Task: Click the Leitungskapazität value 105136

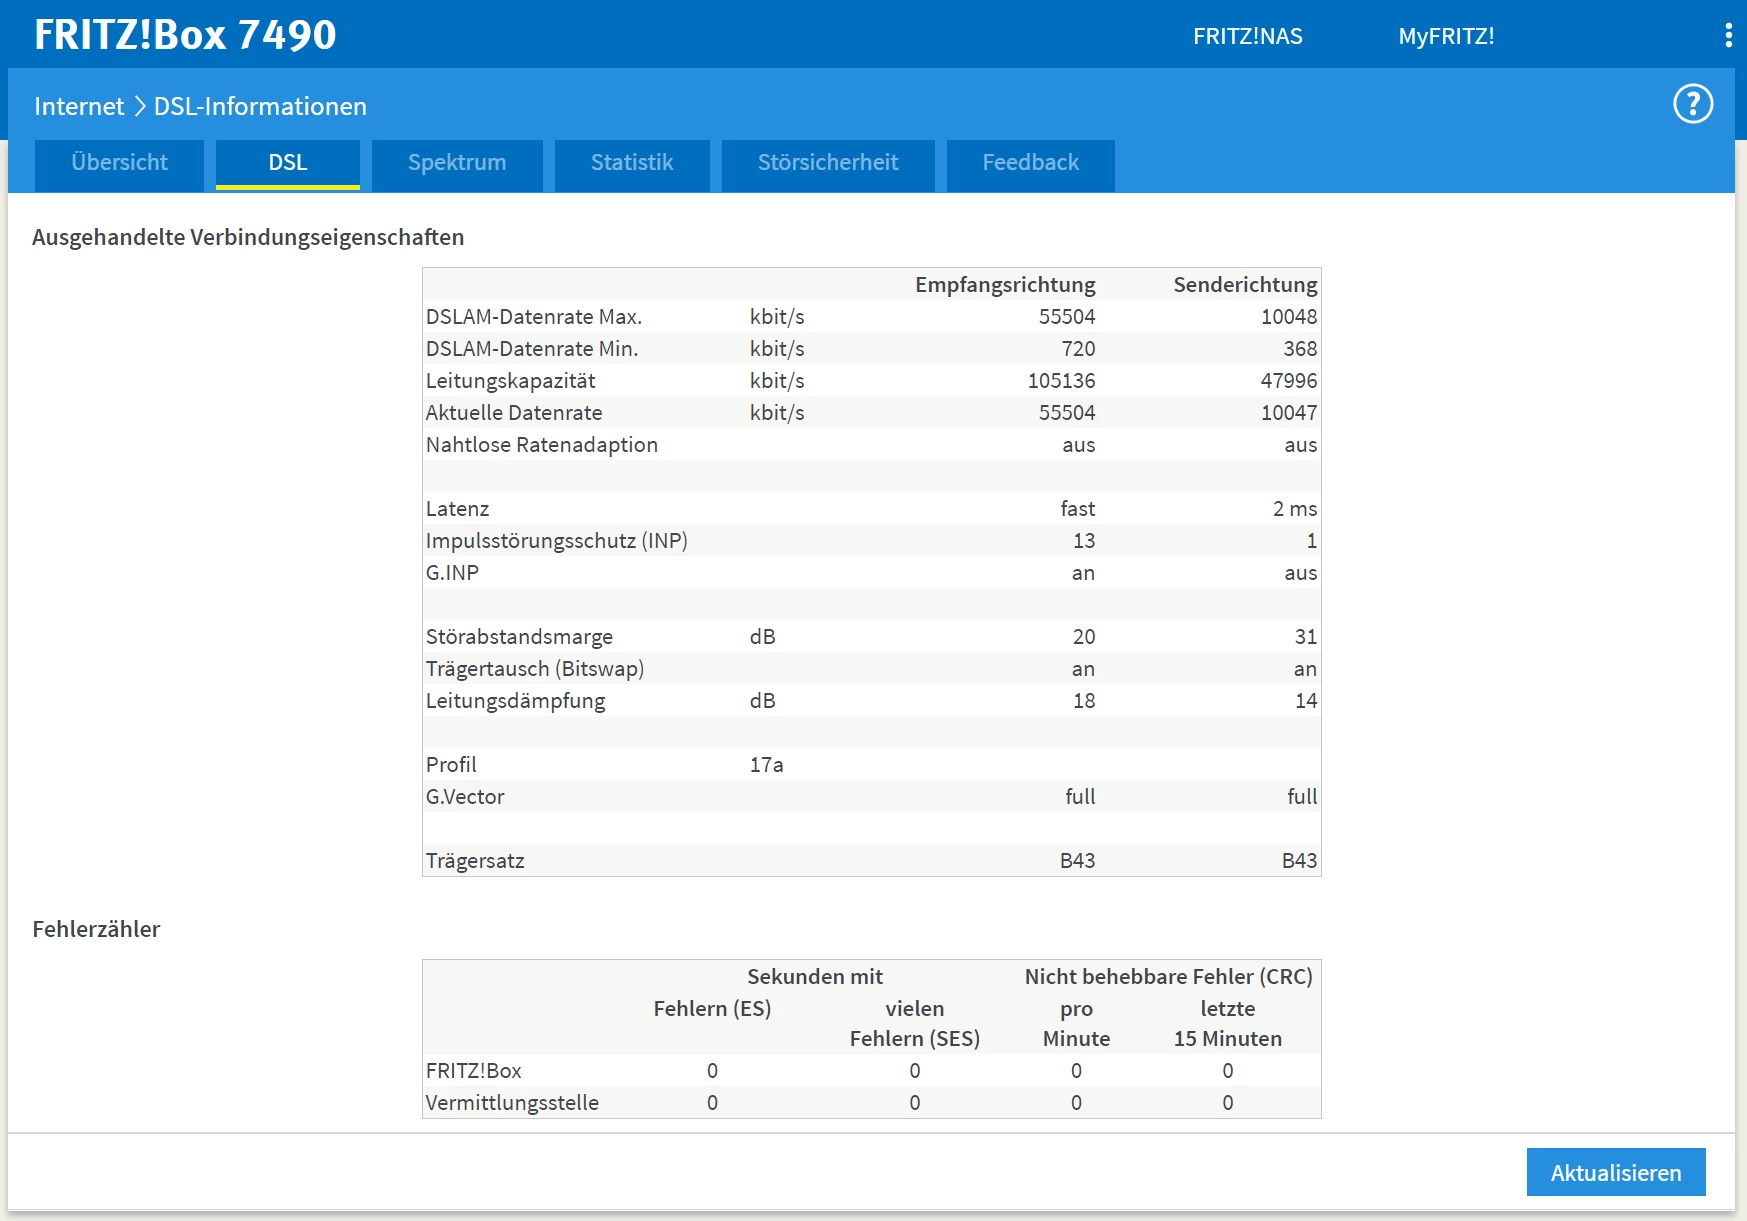Action: (x=1061, y=381)
